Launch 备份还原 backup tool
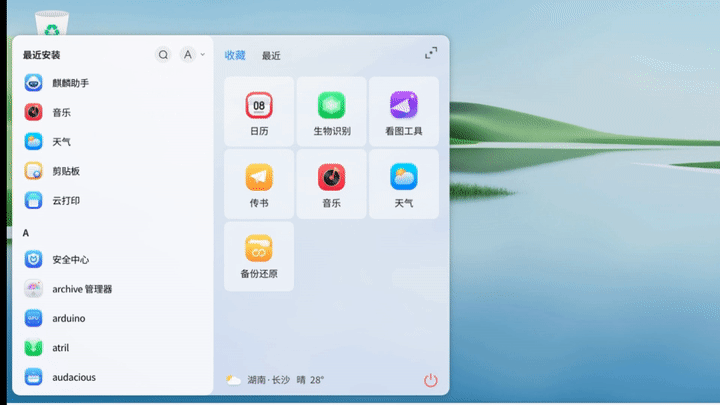 259,255
